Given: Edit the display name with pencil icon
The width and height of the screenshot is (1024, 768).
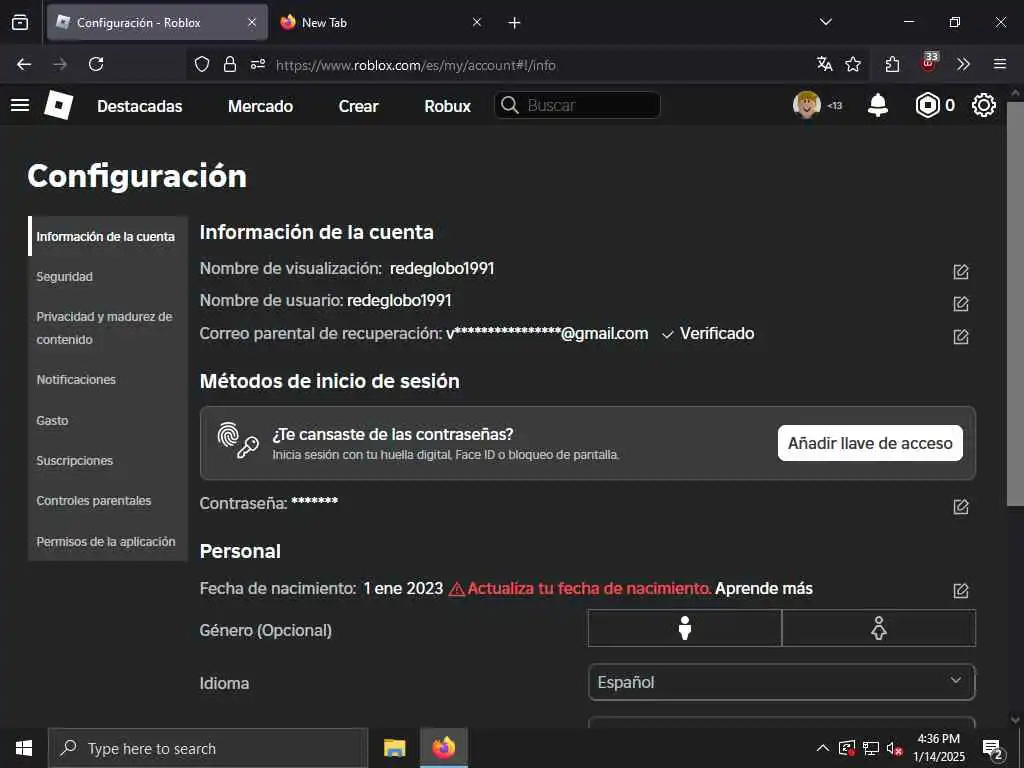Looking at the screenshot, I should click(961, 272).
